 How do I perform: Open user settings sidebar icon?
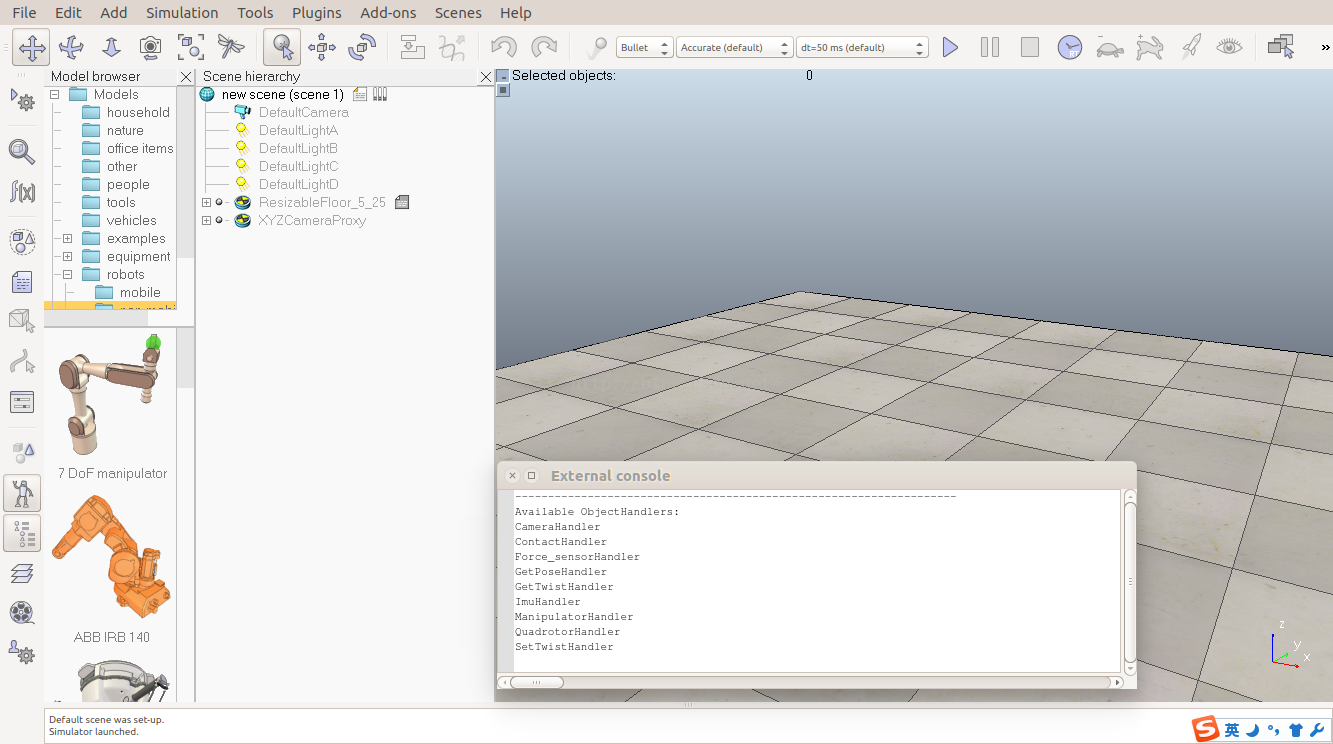(x=22, y=653)
